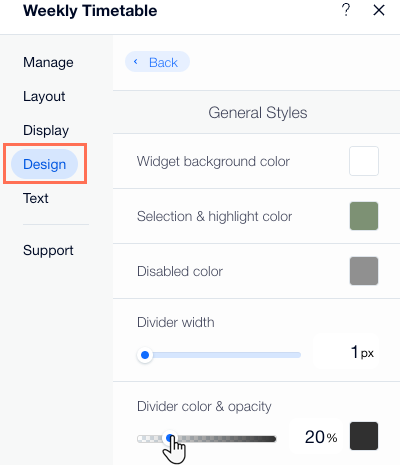
Task: Close the Weekly Timetable panel
Action: point(379,10)
